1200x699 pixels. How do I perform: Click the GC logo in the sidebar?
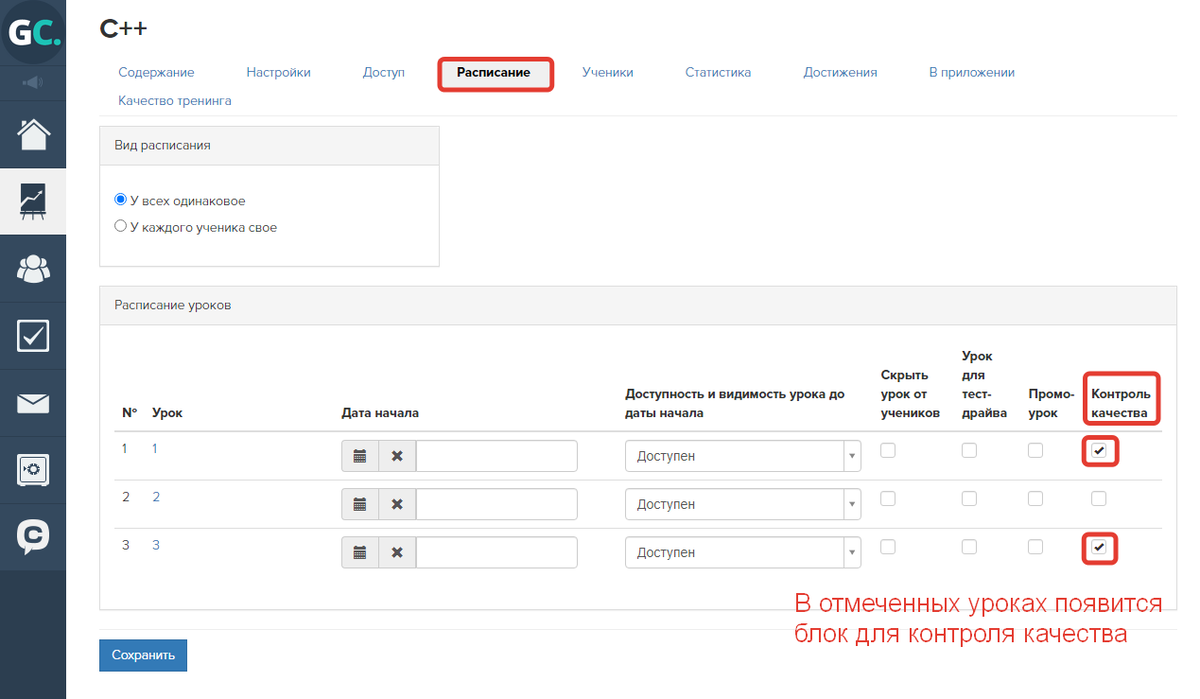[33, 33]
